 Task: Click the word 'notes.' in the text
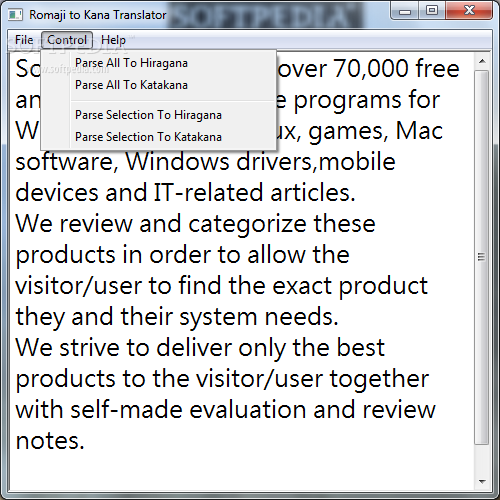[x=50, y=441]
